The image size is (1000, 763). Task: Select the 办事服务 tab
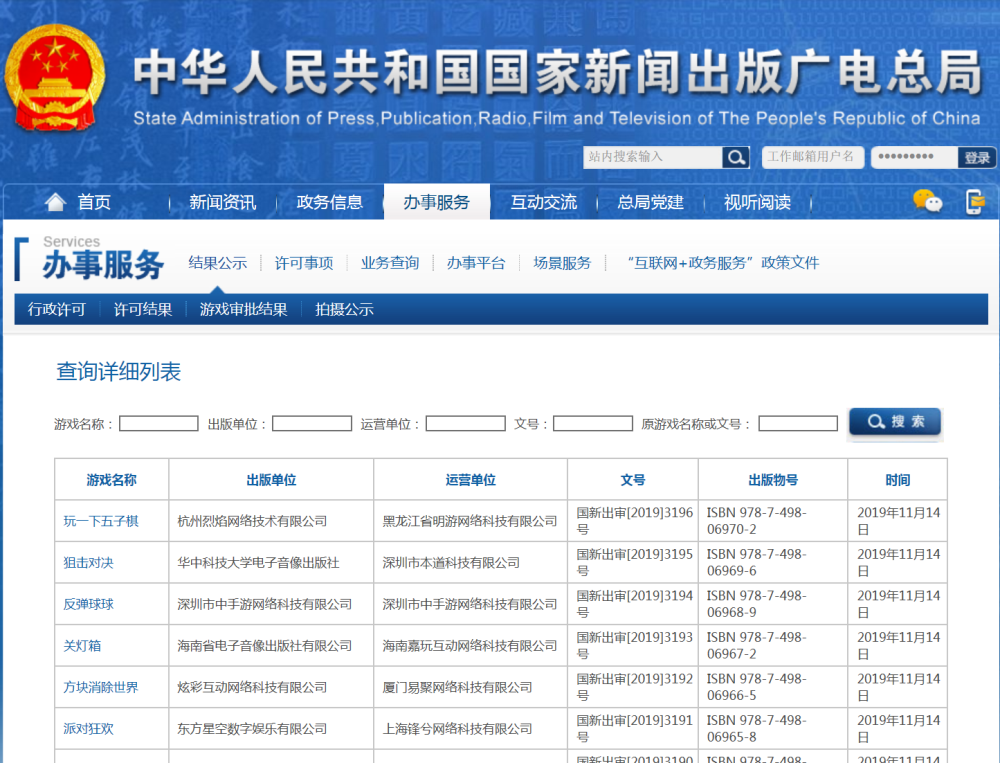[x=436, y=202]
